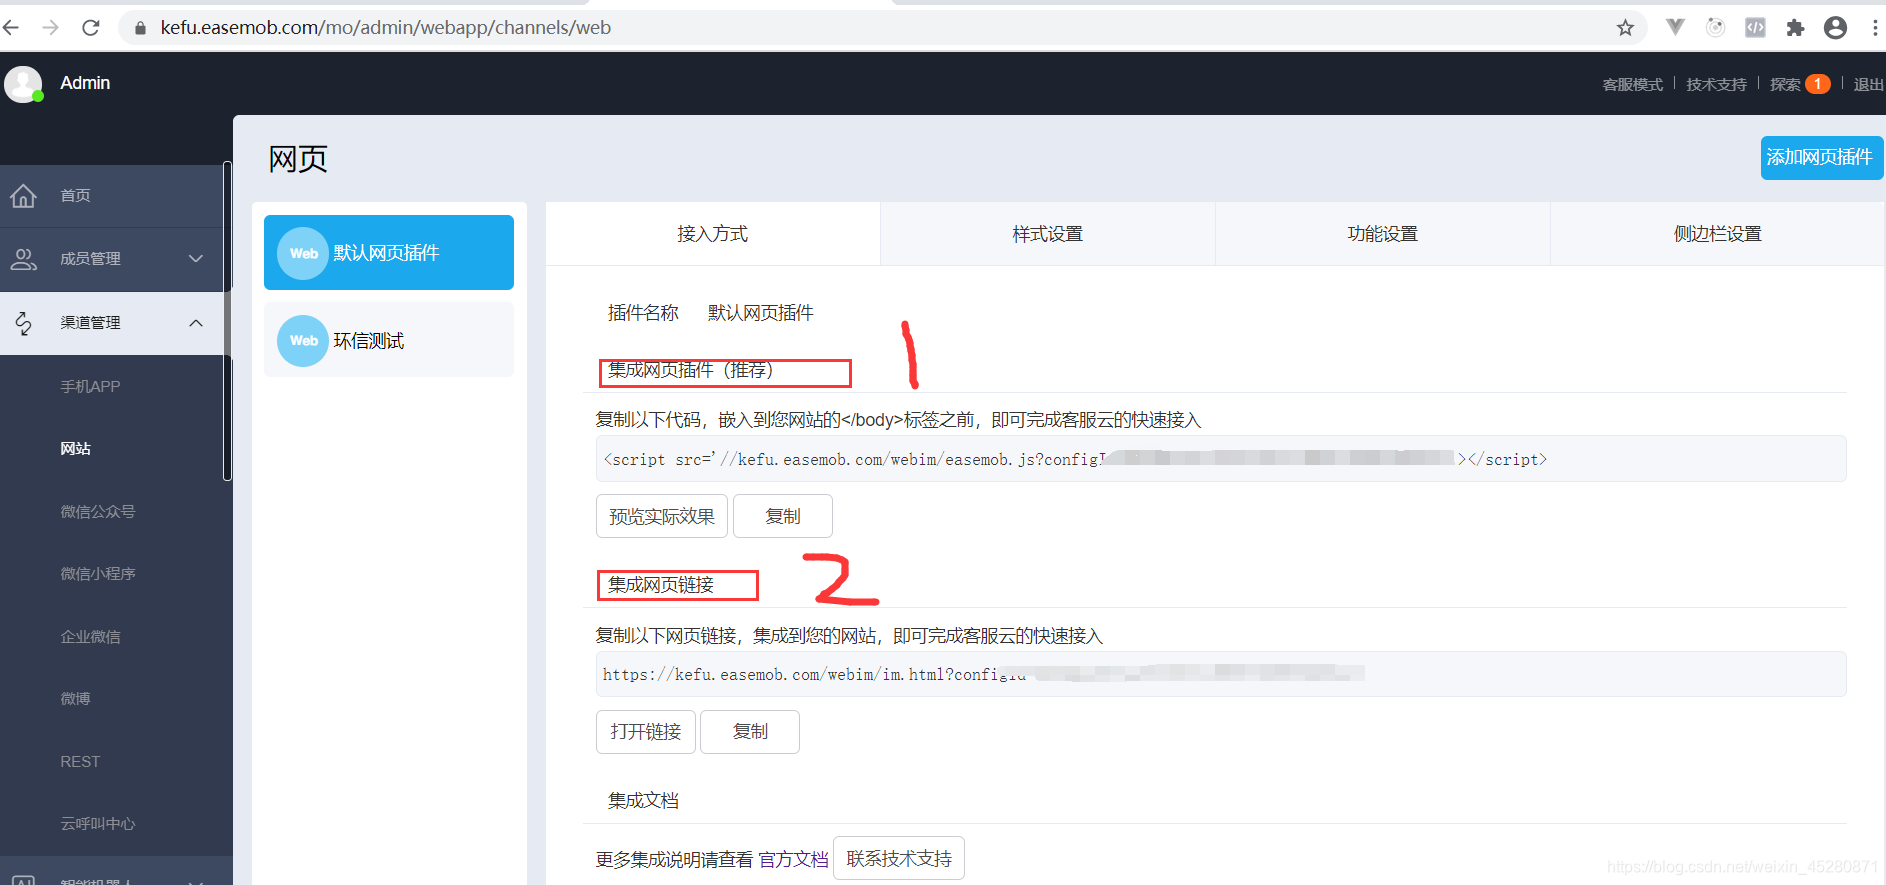Select the 环信测试 plugin item
The image size is (1886, 885).
coord(389,340)
